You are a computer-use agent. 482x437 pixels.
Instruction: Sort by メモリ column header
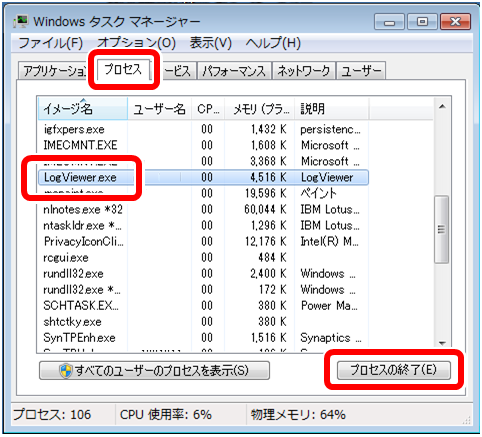point(260,108)
